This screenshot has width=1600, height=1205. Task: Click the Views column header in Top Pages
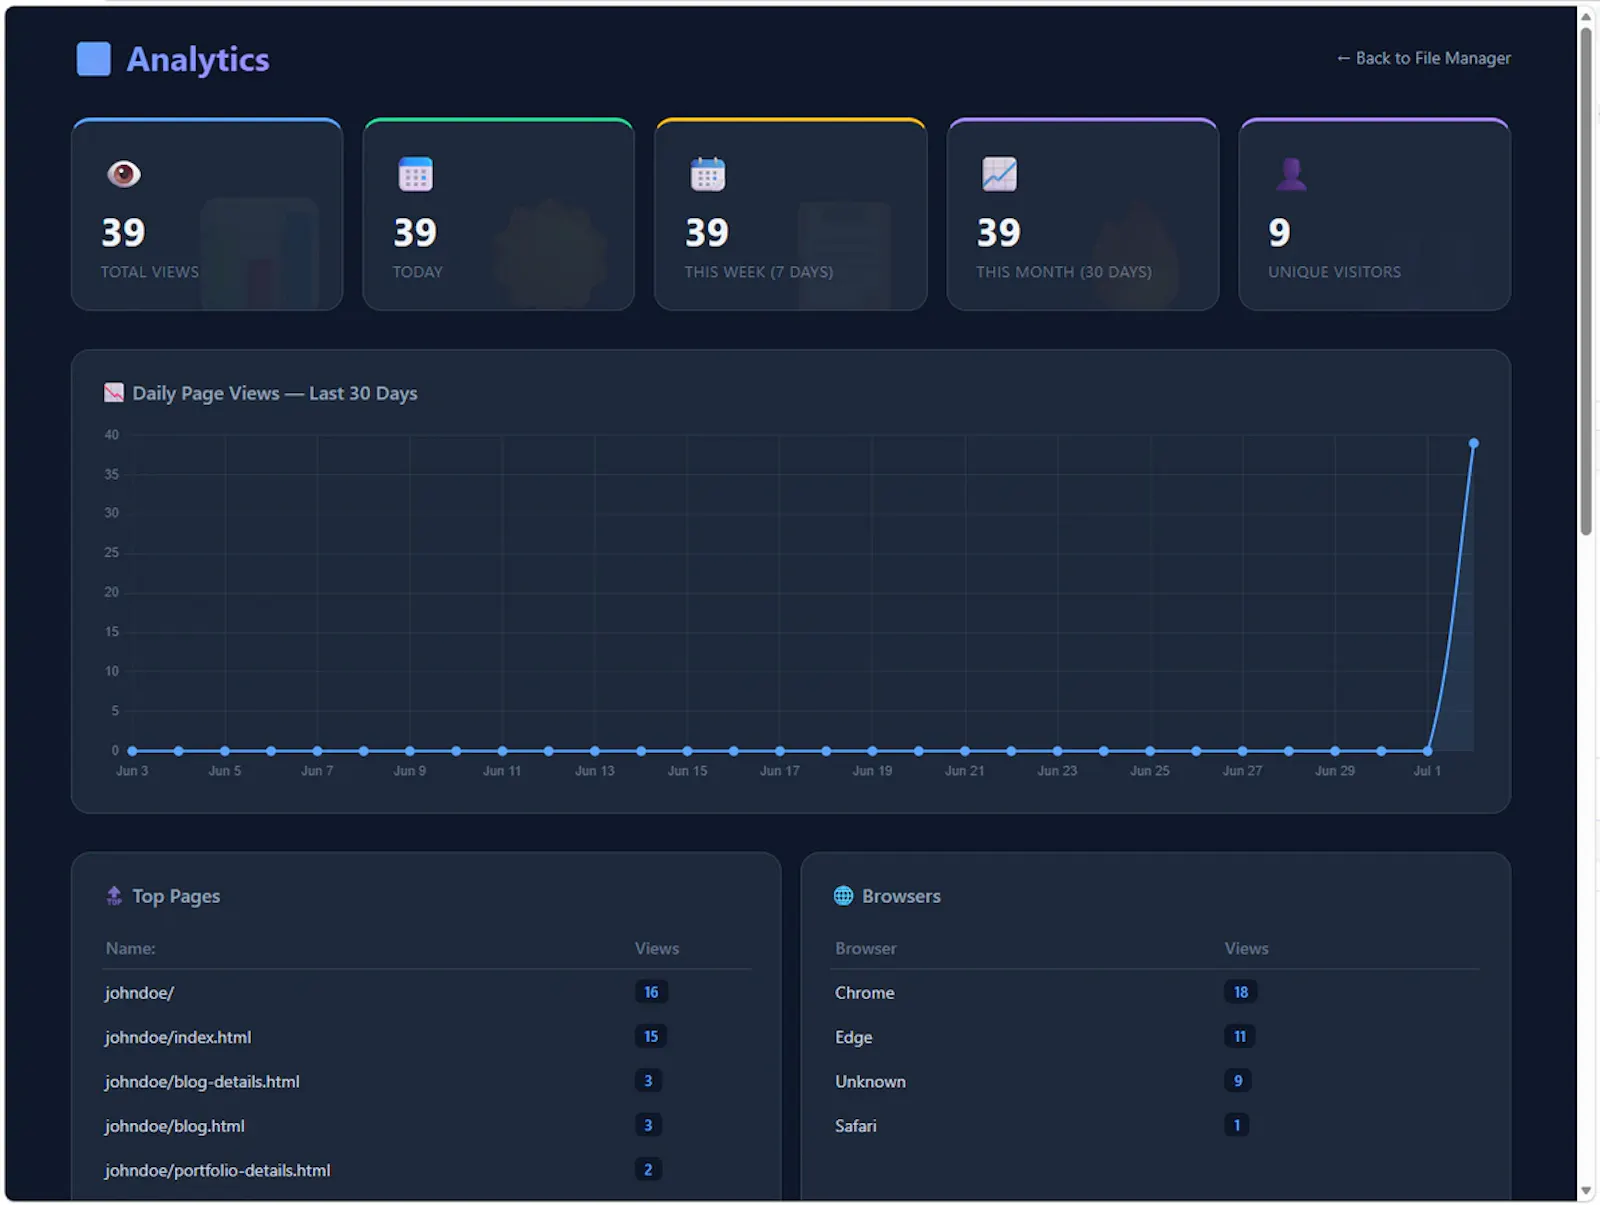tap(657, 948)
